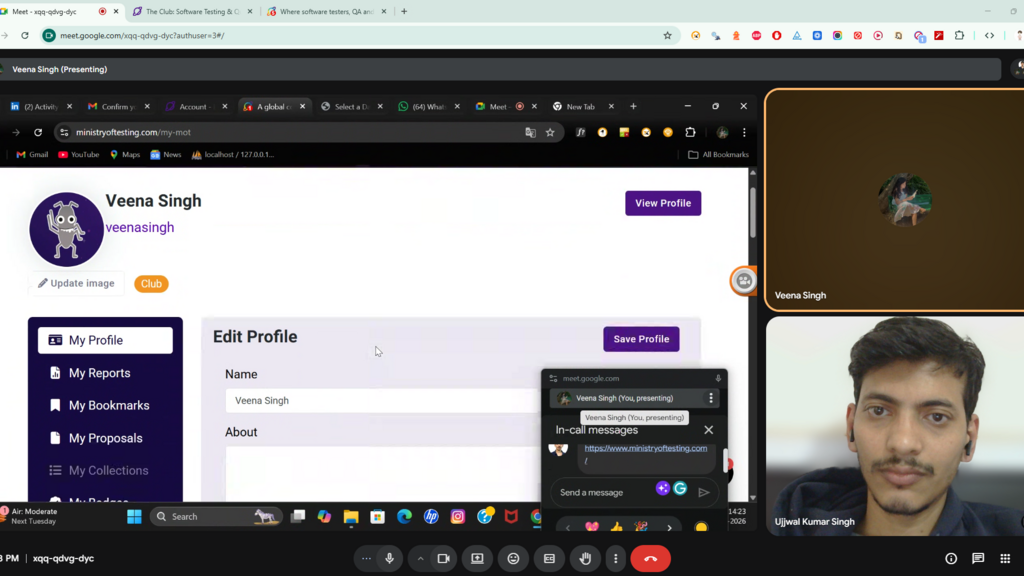Click the Save Profile button
The width and height of the screenshot is (1024, 576).
click(641, 339)
